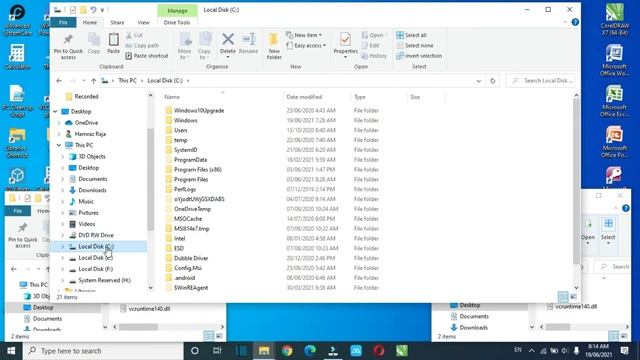Screen dimensions: 640x360
Task: Open the Copy to menu
Action: [204, 46]
